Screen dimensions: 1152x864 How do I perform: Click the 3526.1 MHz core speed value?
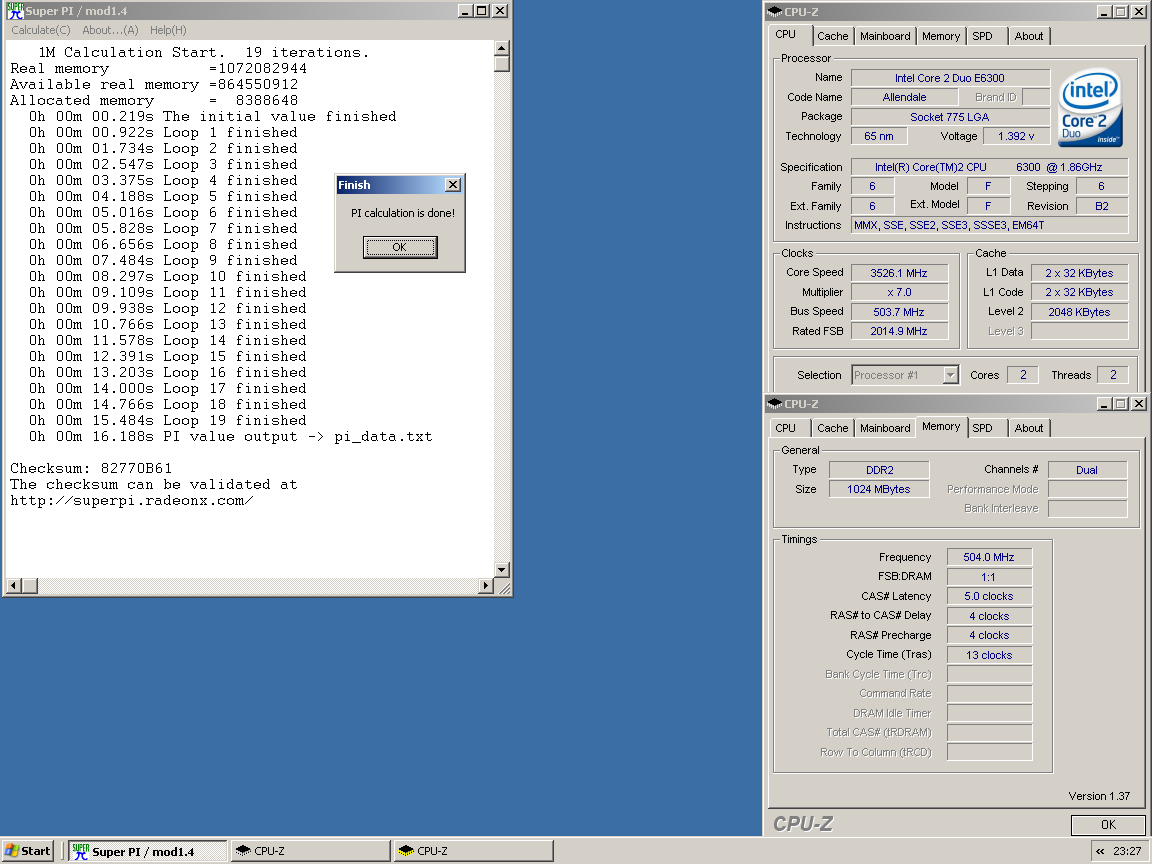(899, 273)
